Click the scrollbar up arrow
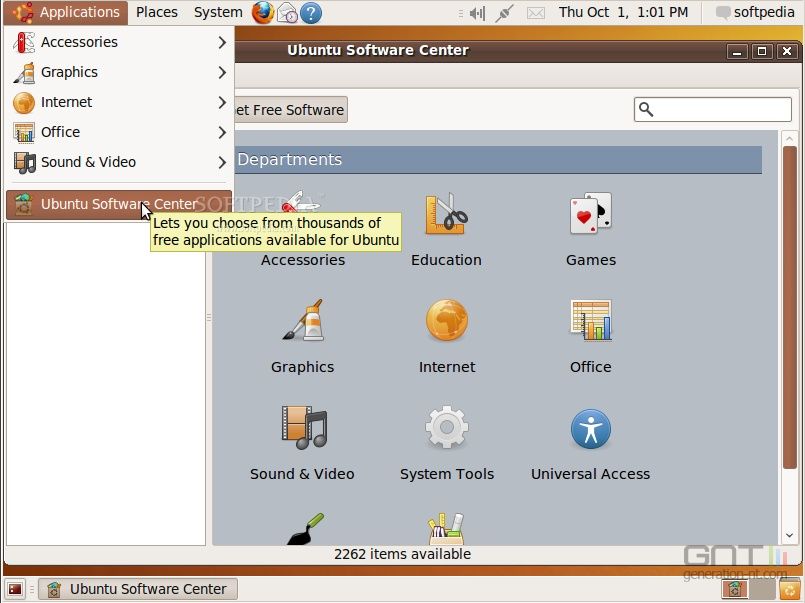805x603 pixels. click(x=790, y=139)
